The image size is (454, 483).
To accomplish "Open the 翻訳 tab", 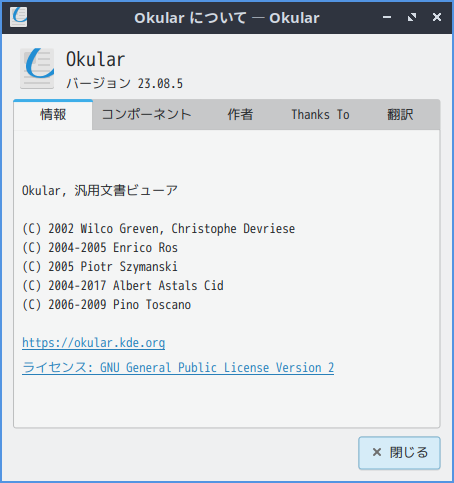I will pos(400,115).
